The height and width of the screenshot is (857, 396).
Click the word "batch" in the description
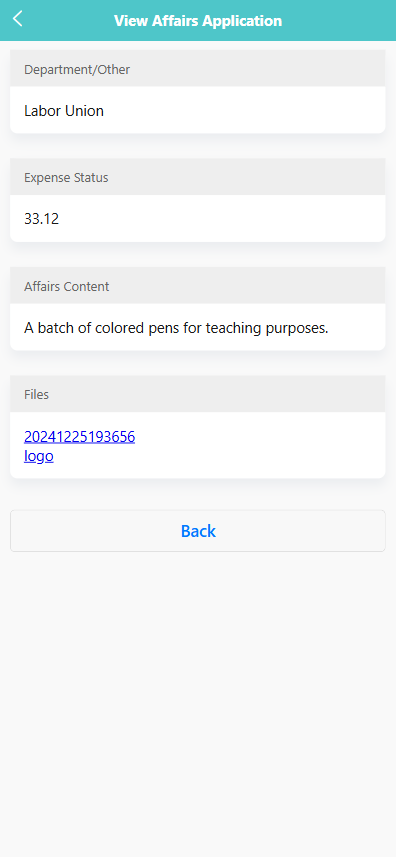55,328
